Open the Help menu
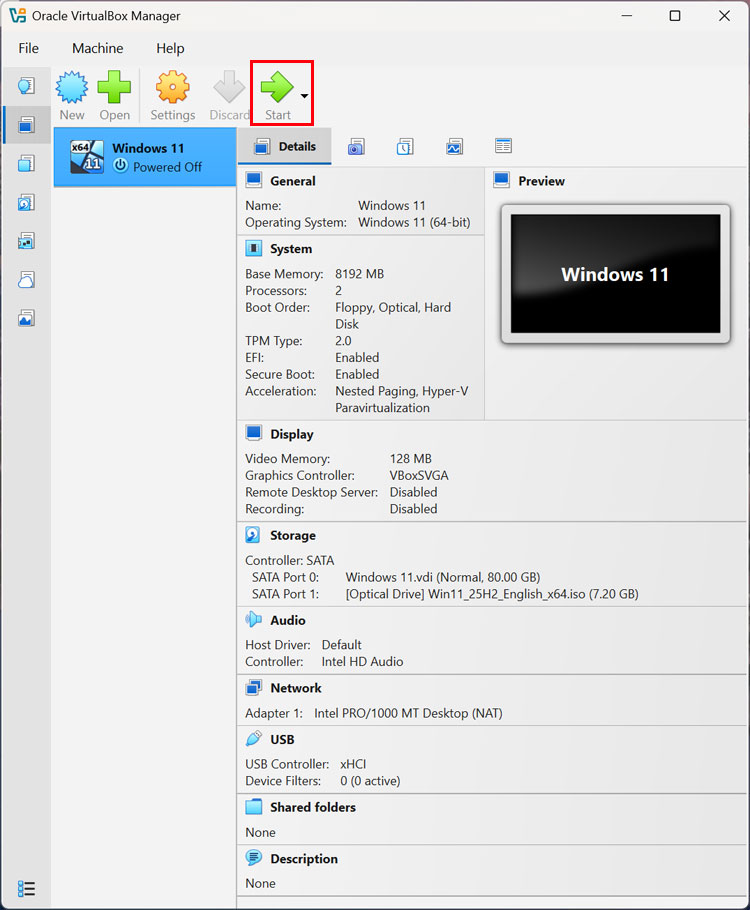750x910 pixels. 170,48
